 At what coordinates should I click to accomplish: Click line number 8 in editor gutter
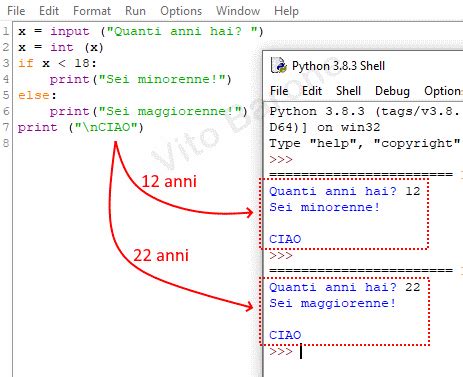(x=6, y=143)
